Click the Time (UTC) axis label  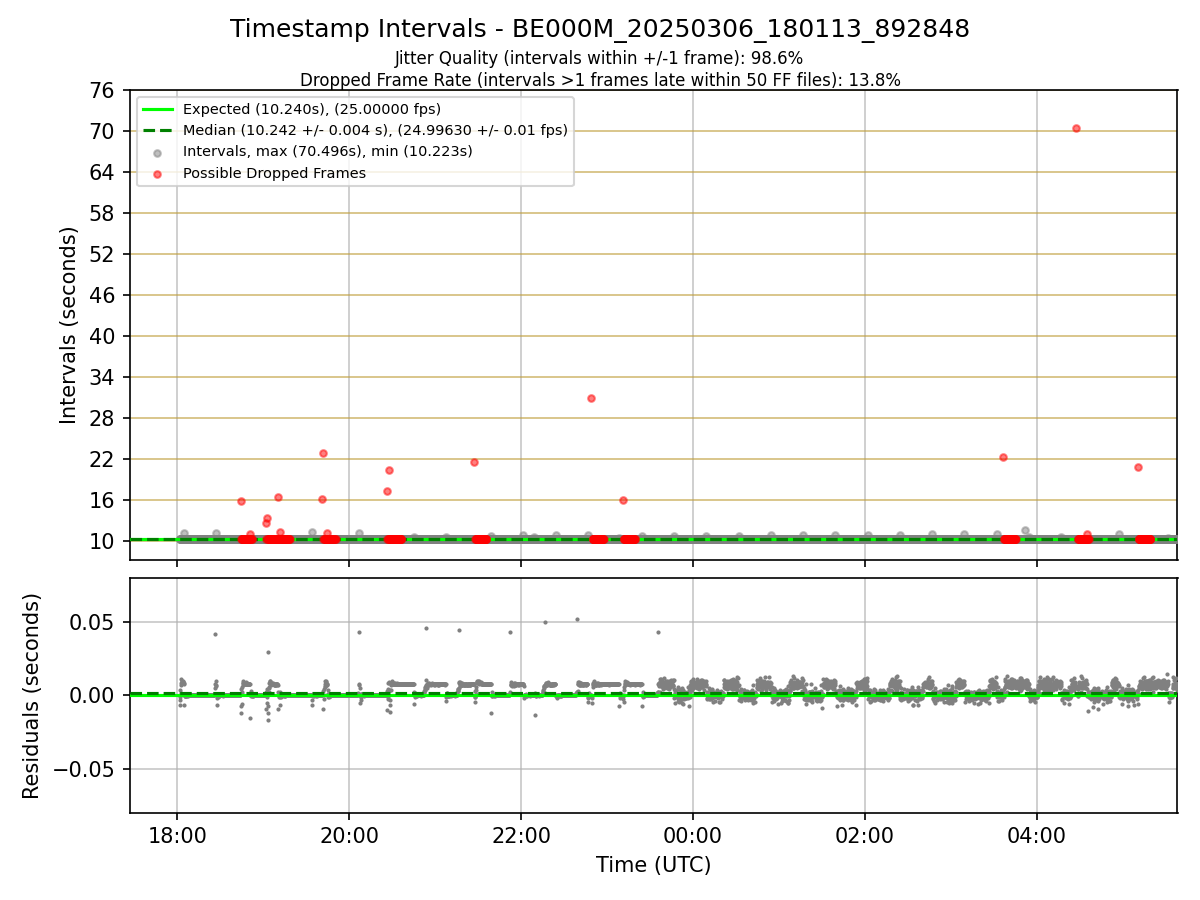(x=654, y=865)
